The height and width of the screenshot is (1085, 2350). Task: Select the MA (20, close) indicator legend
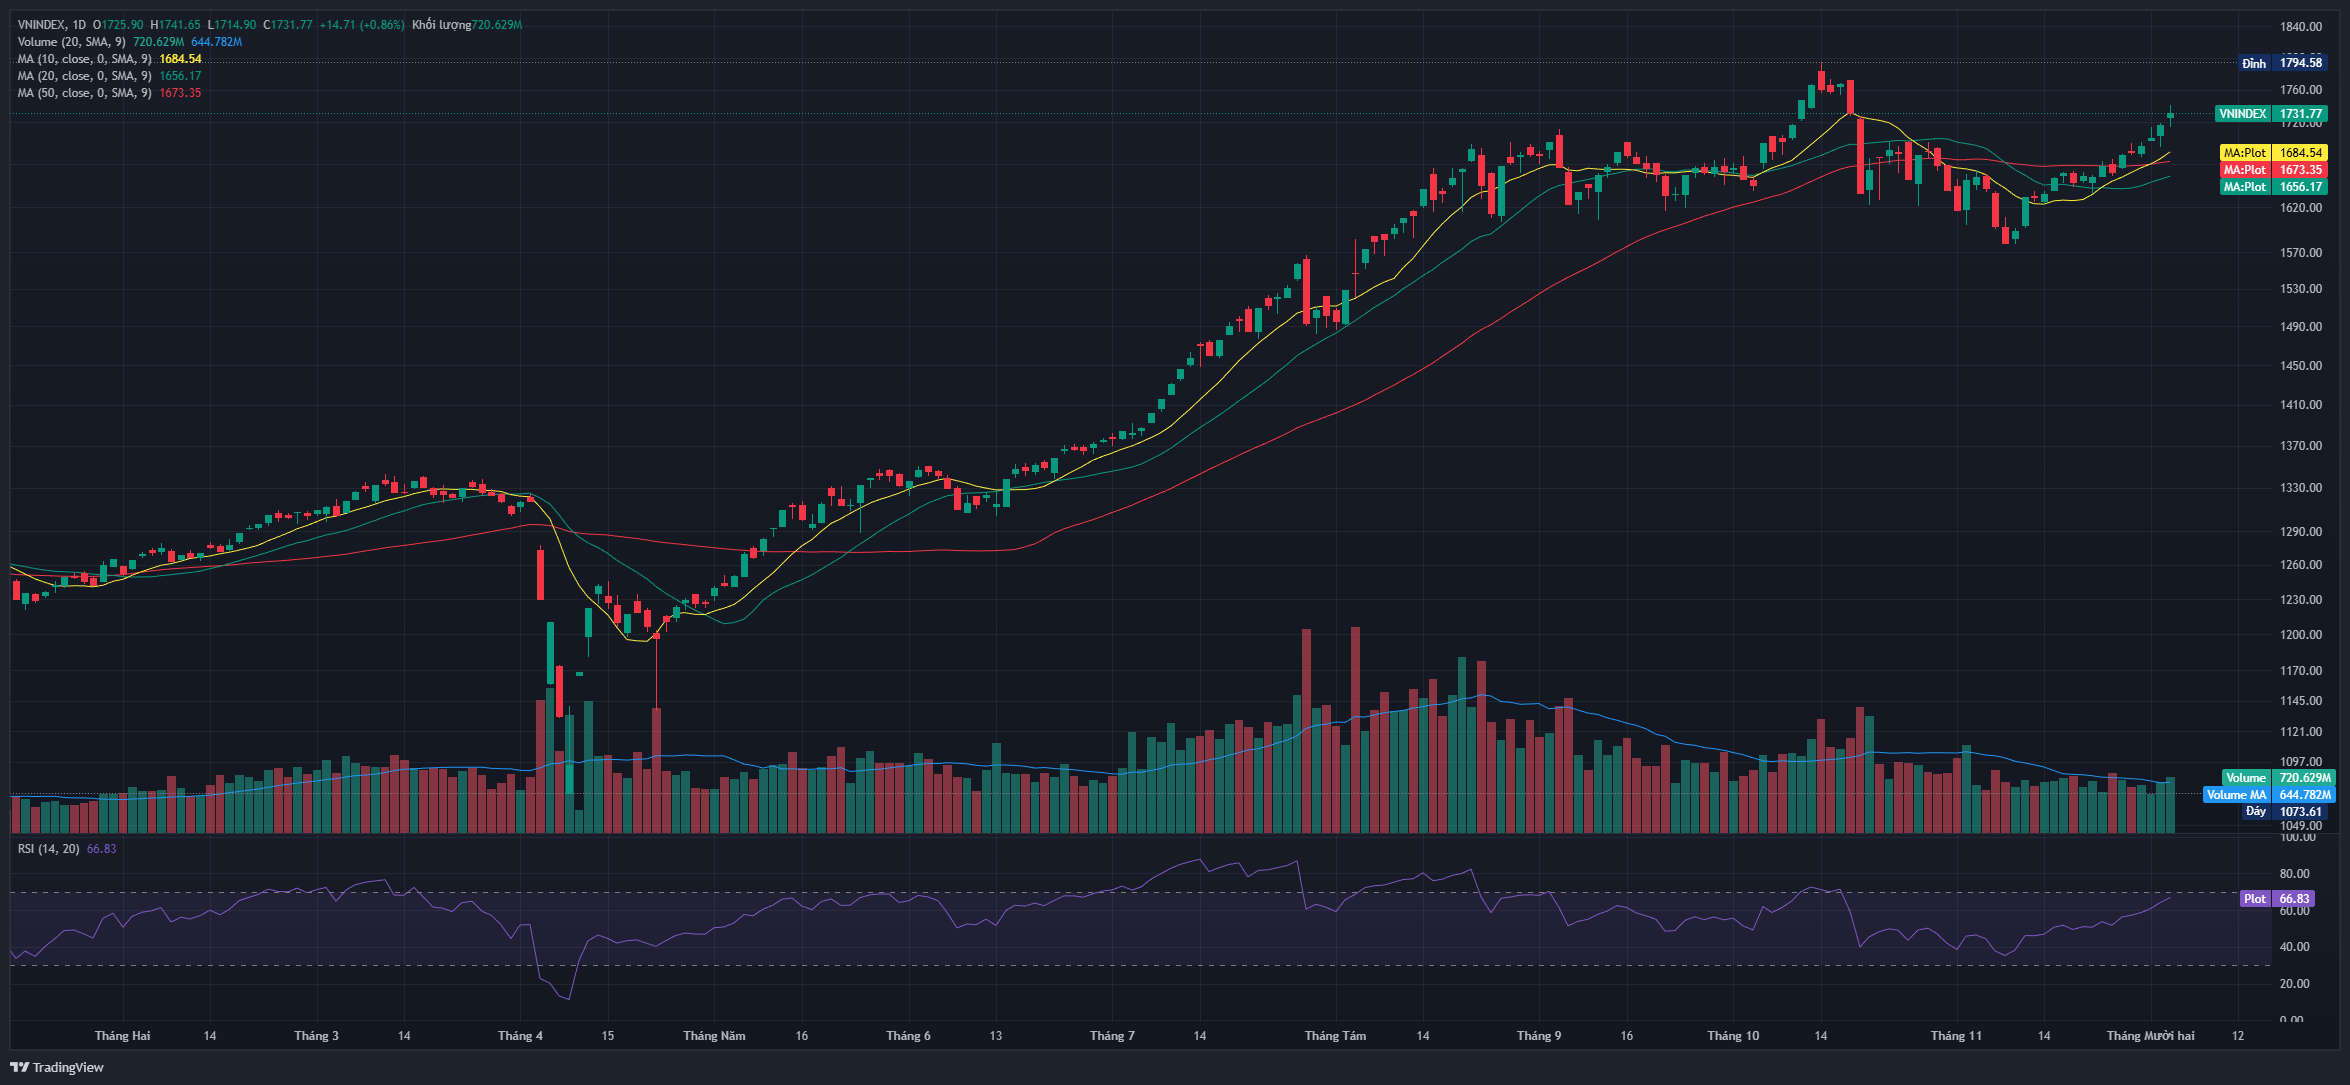tap(84, 76)
